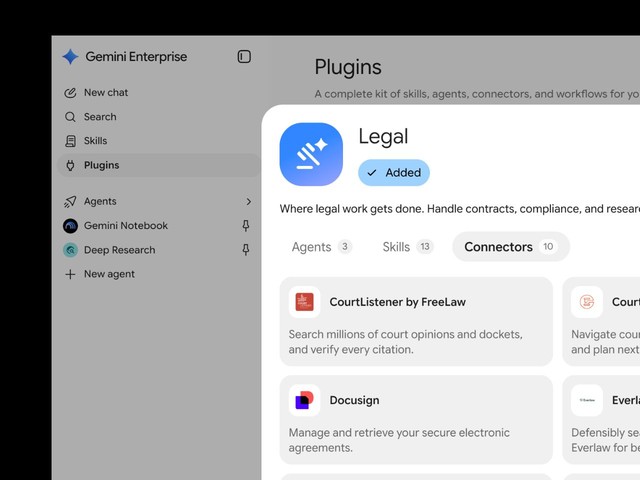The height and width of the screenshot is (480, 640).
Task: Click the Gemini Notebook round icon
Action: pyautogui.click(x=70, y=226)
